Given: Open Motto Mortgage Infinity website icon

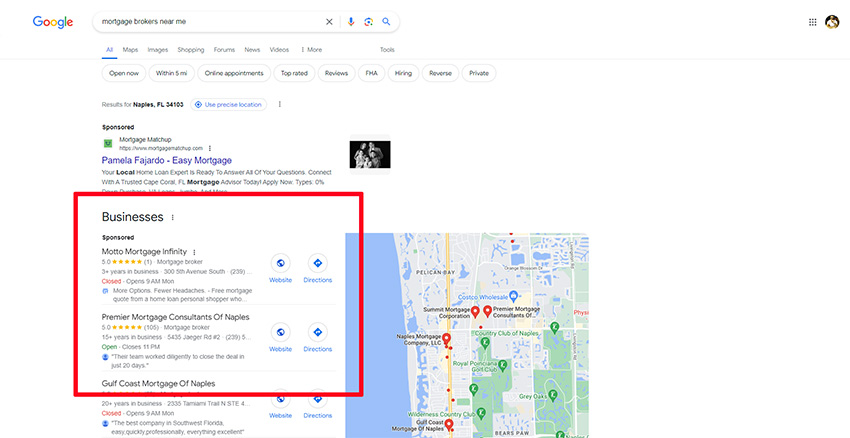Looking at the screenshot, I should coord(281,264).
